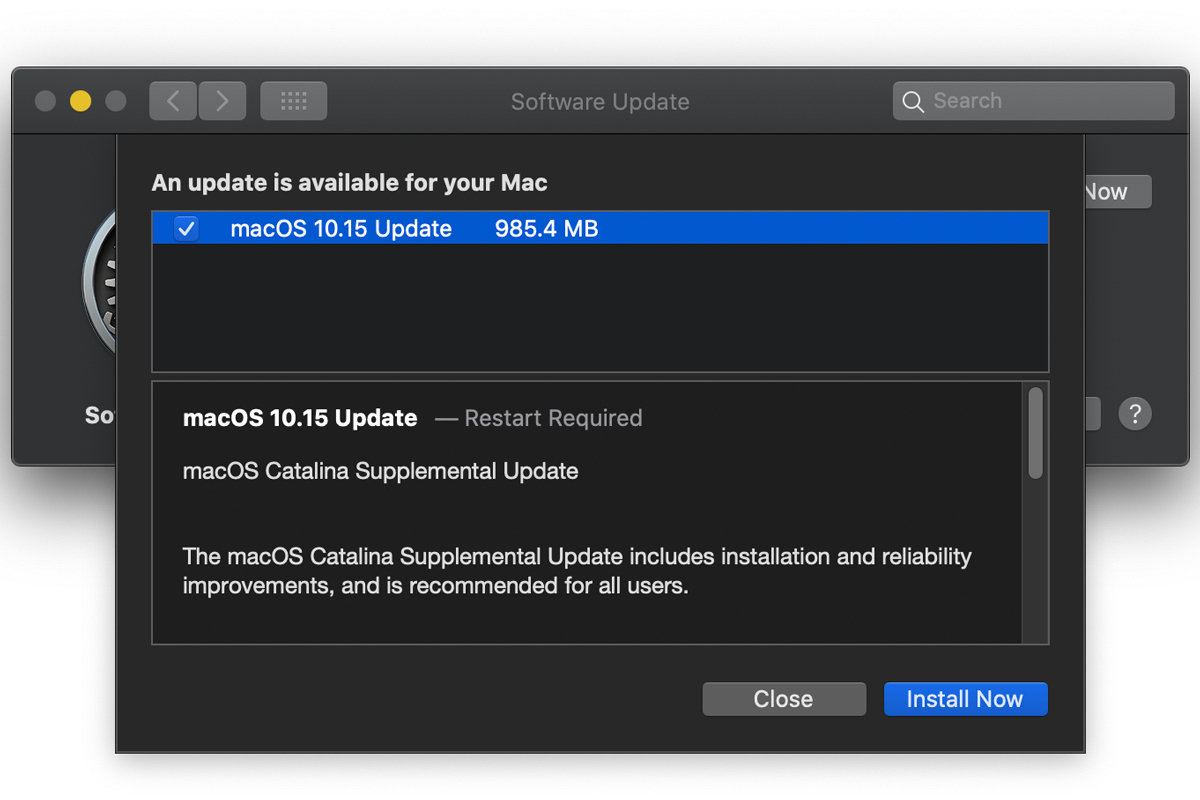Click the Software Update window title

pos(600,102)
